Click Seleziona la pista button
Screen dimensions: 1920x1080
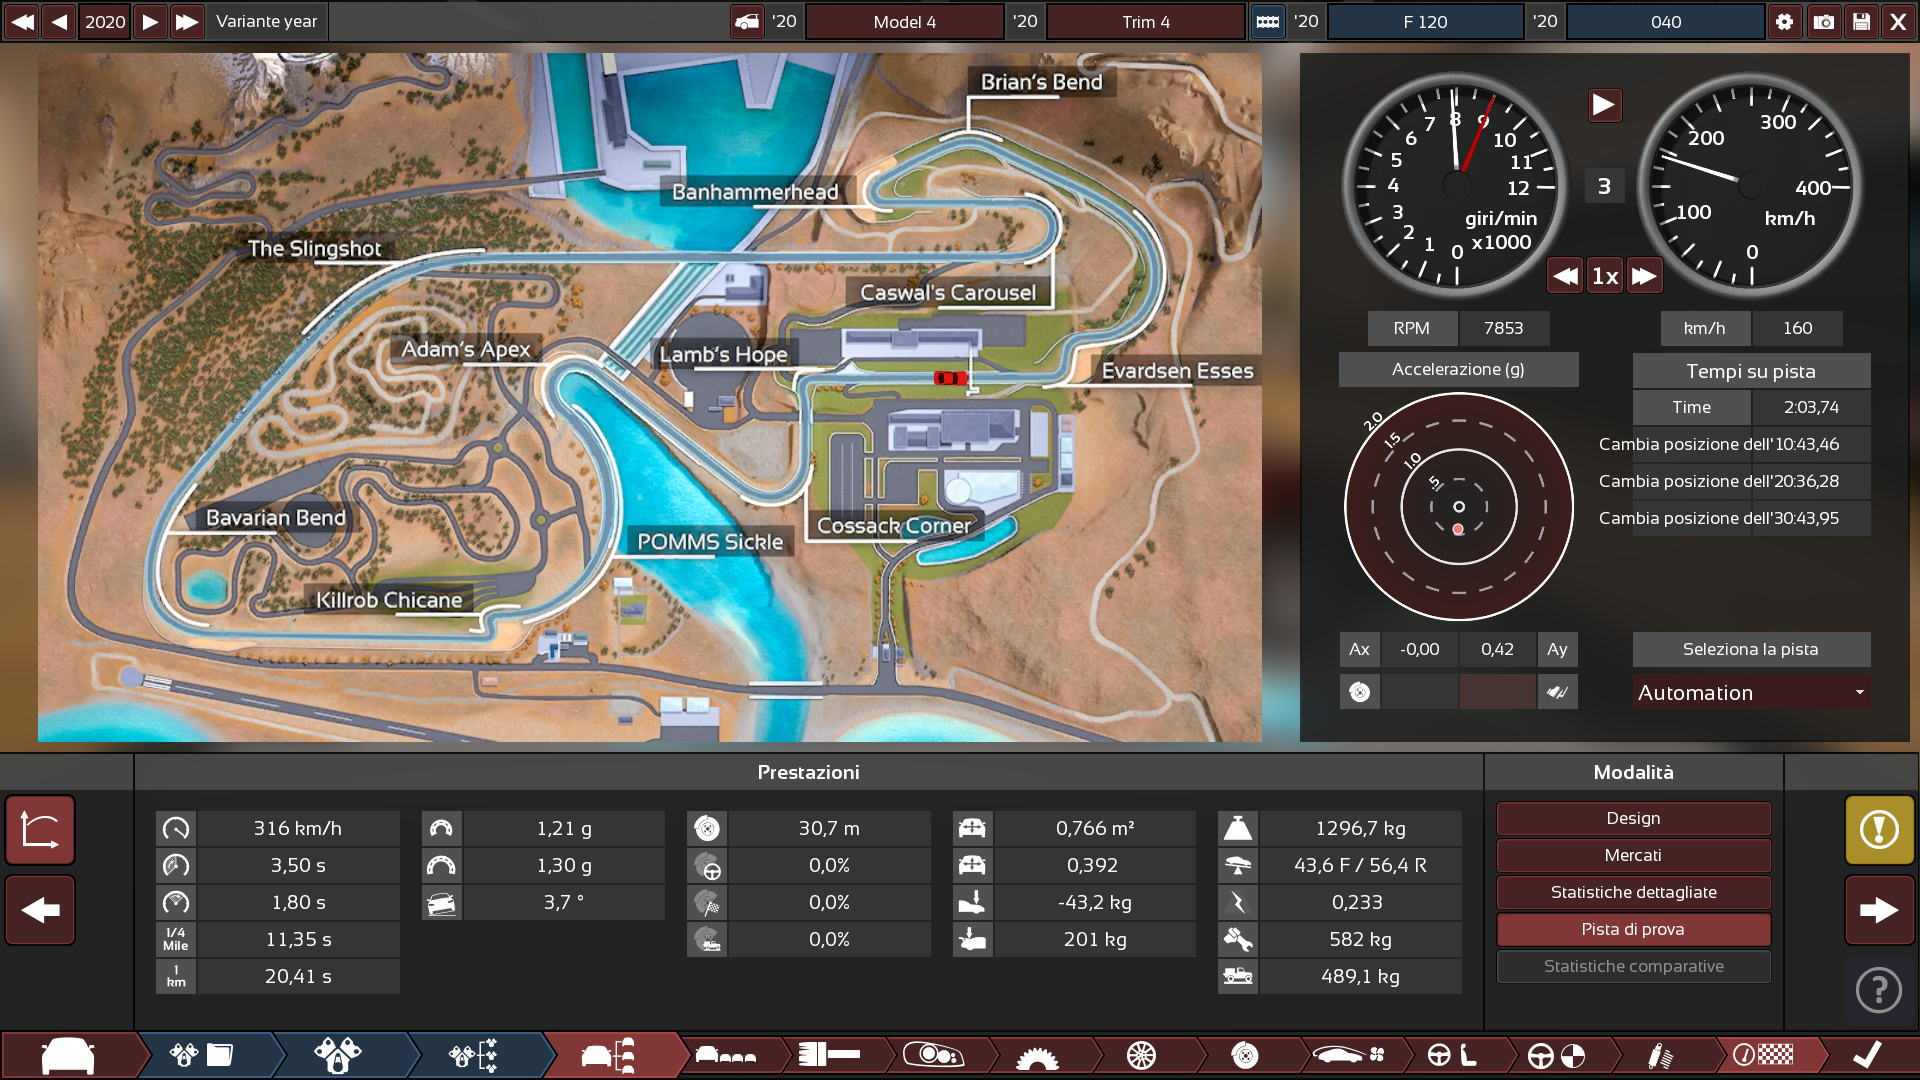tap(1751, 649)
